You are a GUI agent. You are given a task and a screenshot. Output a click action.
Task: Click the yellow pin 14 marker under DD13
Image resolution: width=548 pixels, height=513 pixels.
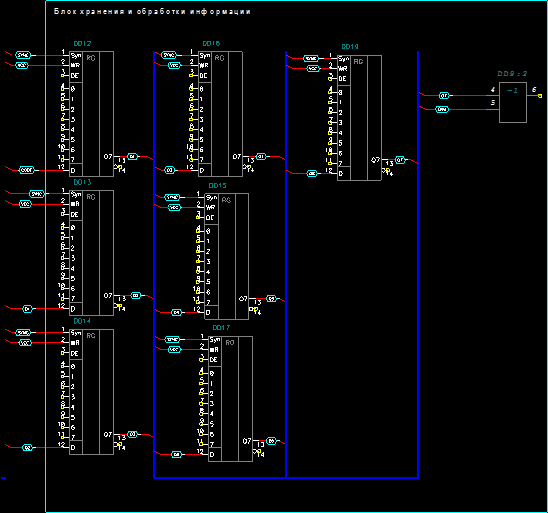120,306
